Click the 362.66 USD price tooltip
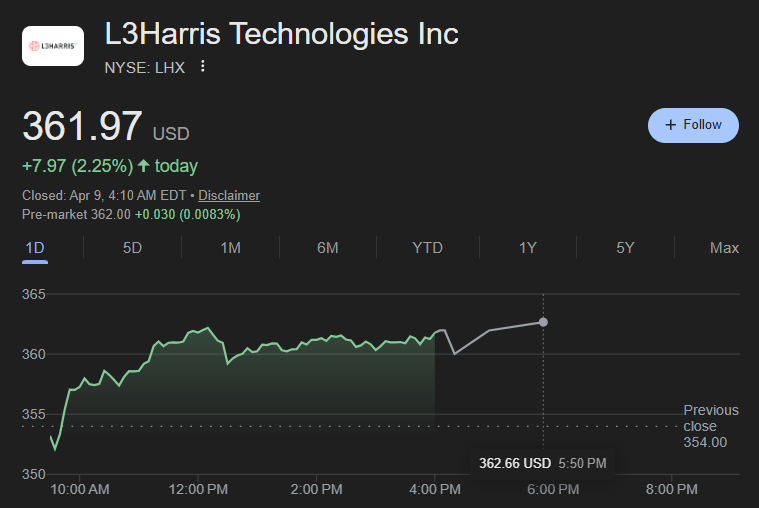759x508 pixels. pos(542,463)
